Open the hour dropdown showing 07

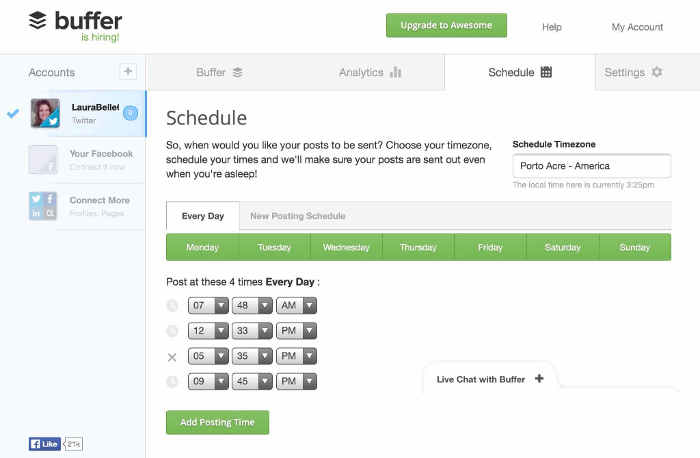208,305
